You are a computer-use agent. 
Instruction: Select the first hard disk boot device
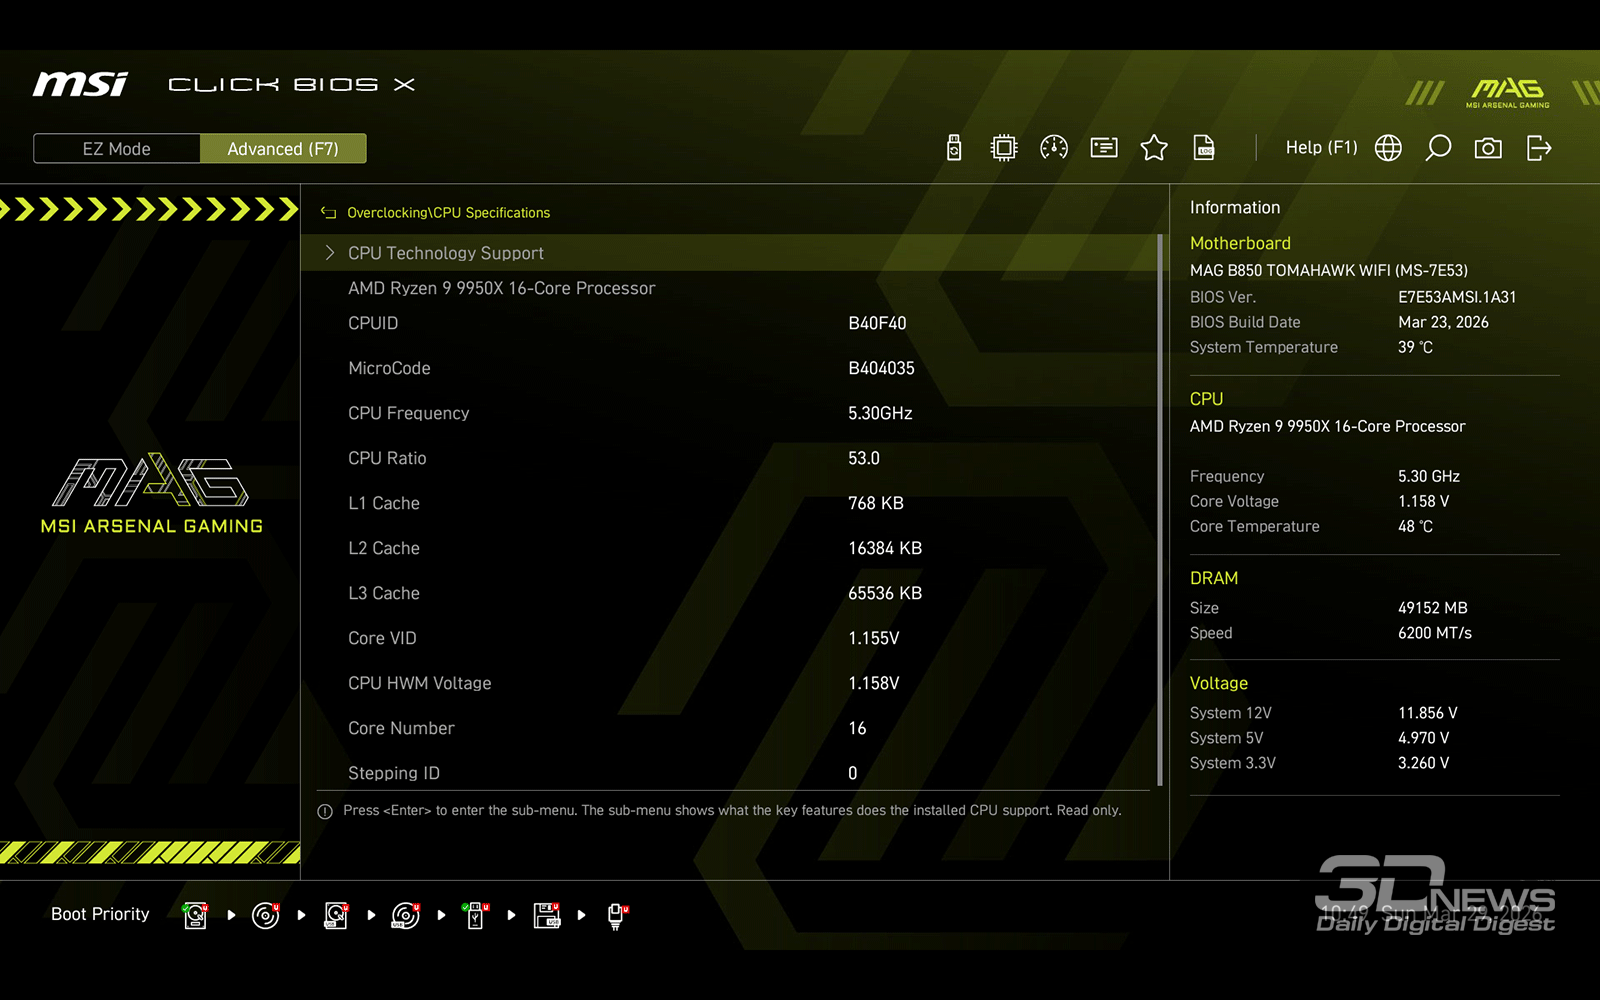pyautogui.click(x=196, y=915)
